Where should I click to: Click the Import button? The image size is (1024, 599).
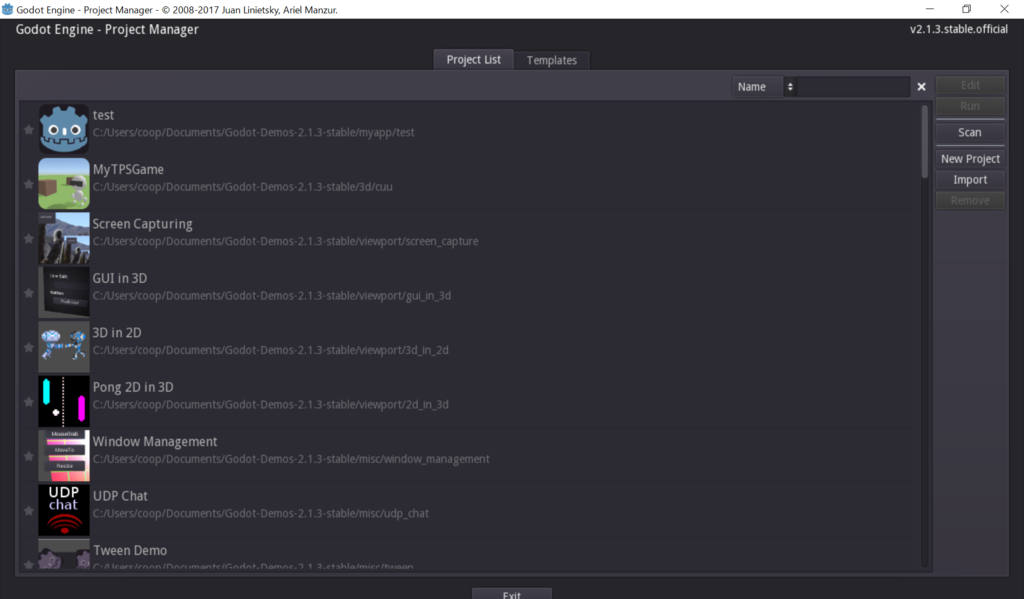(970, 180)
